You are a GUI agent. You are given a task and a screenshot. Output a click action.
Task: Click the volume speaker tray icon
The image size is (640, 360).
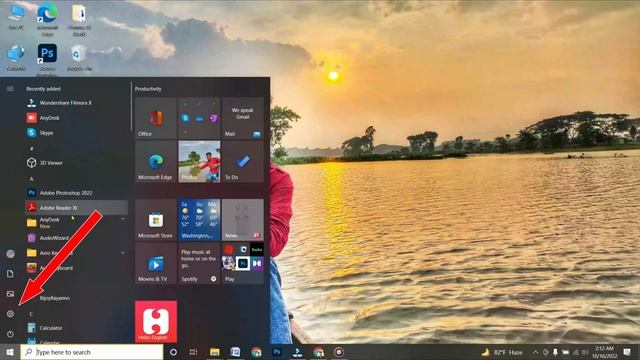[x=585, y=352]
